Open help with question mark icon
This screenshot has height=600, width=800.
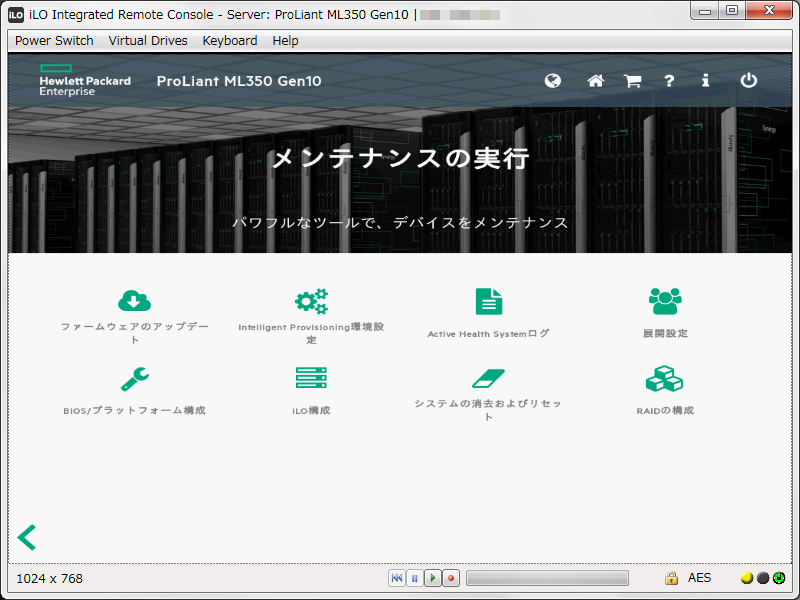669,81
